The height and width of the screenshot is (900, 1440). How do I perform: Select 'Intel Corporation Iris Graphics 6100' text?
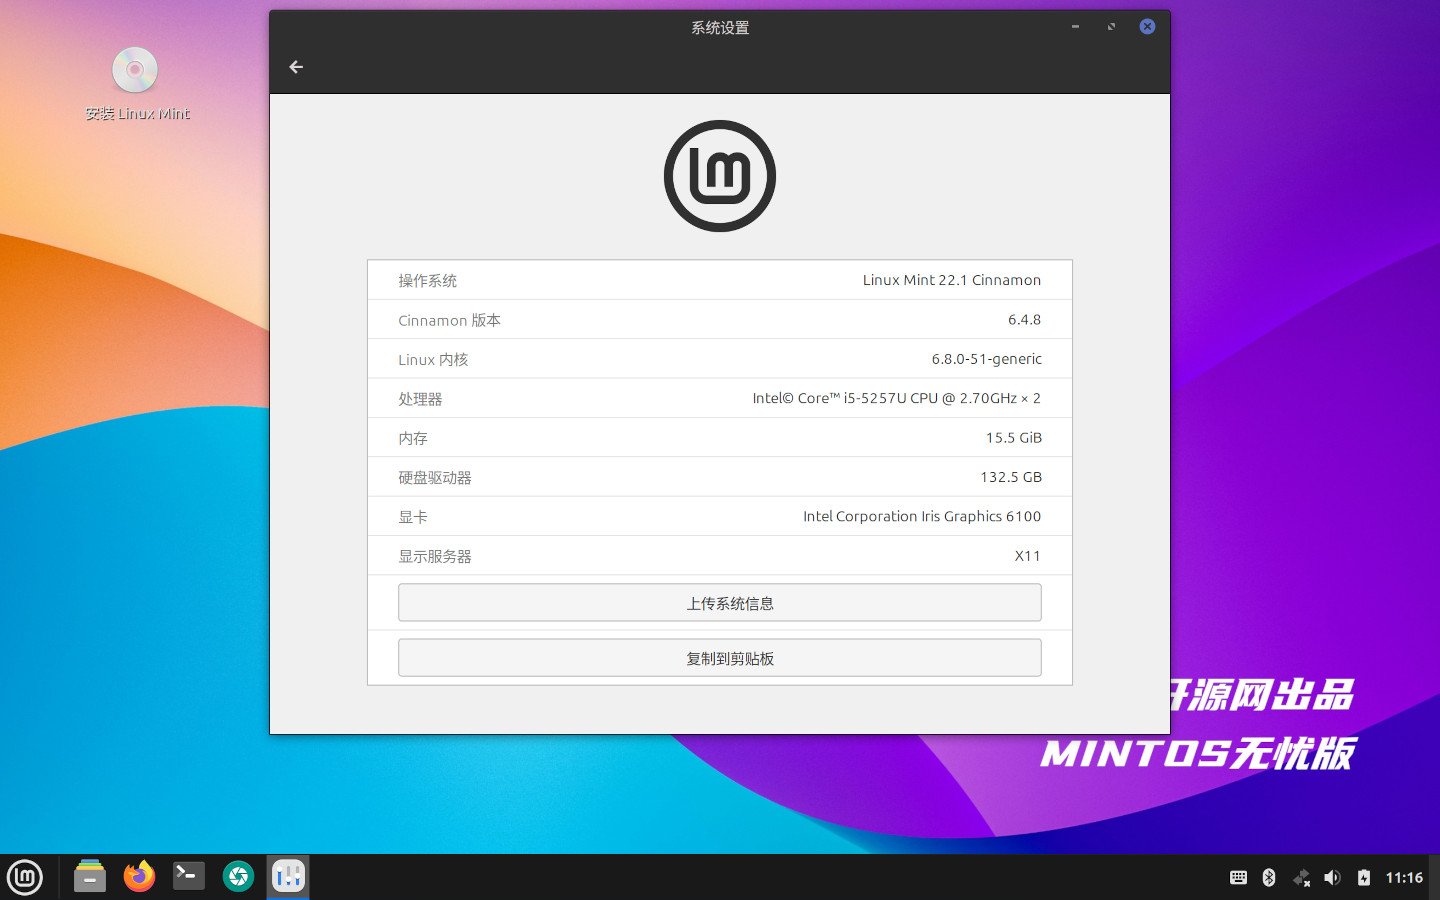tap(922, 516)
